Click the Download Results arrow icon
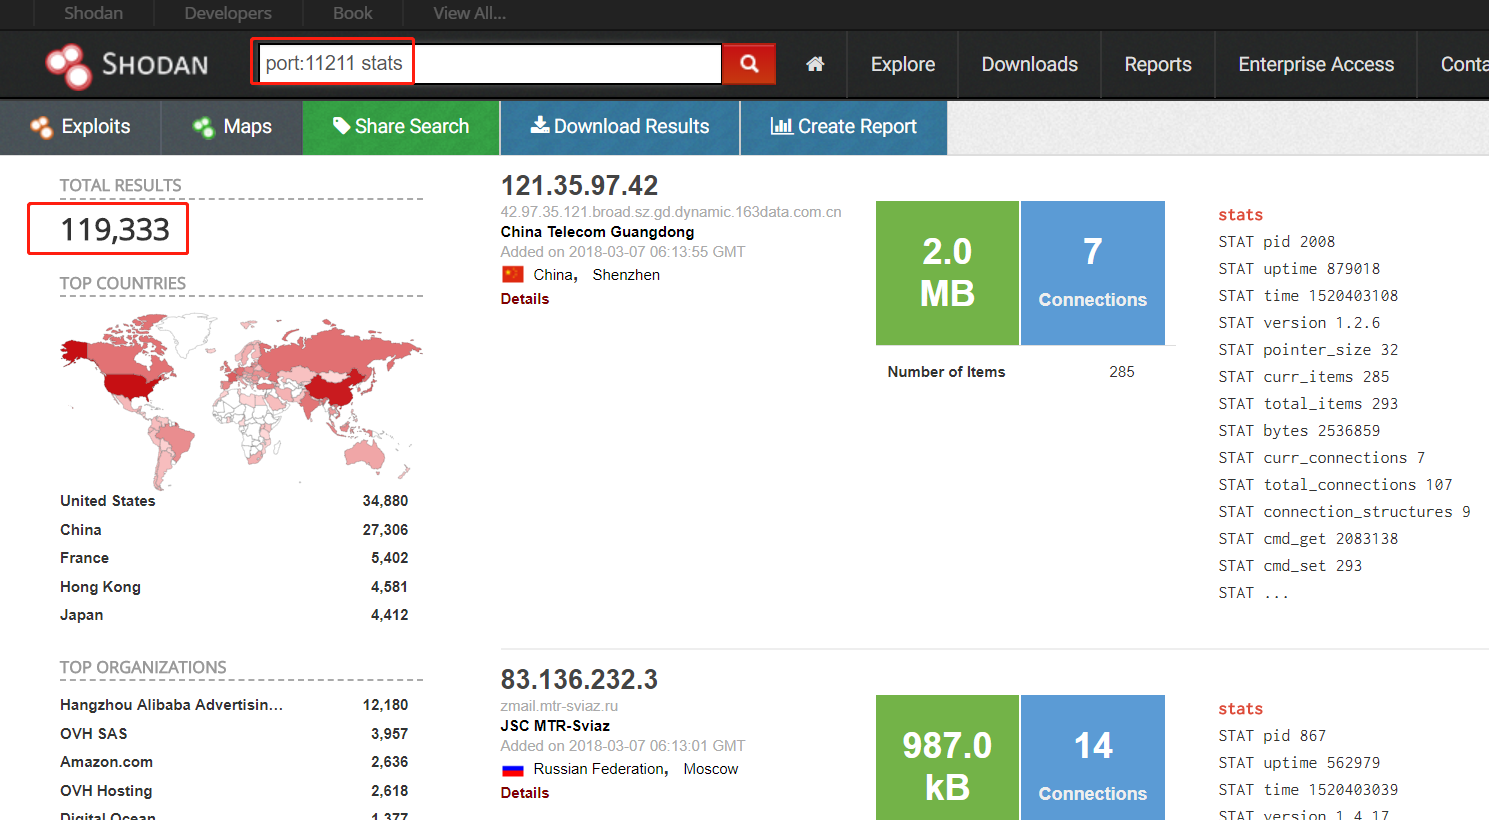The width and height of the screenshot is (1489, 820). click(540, 125)
